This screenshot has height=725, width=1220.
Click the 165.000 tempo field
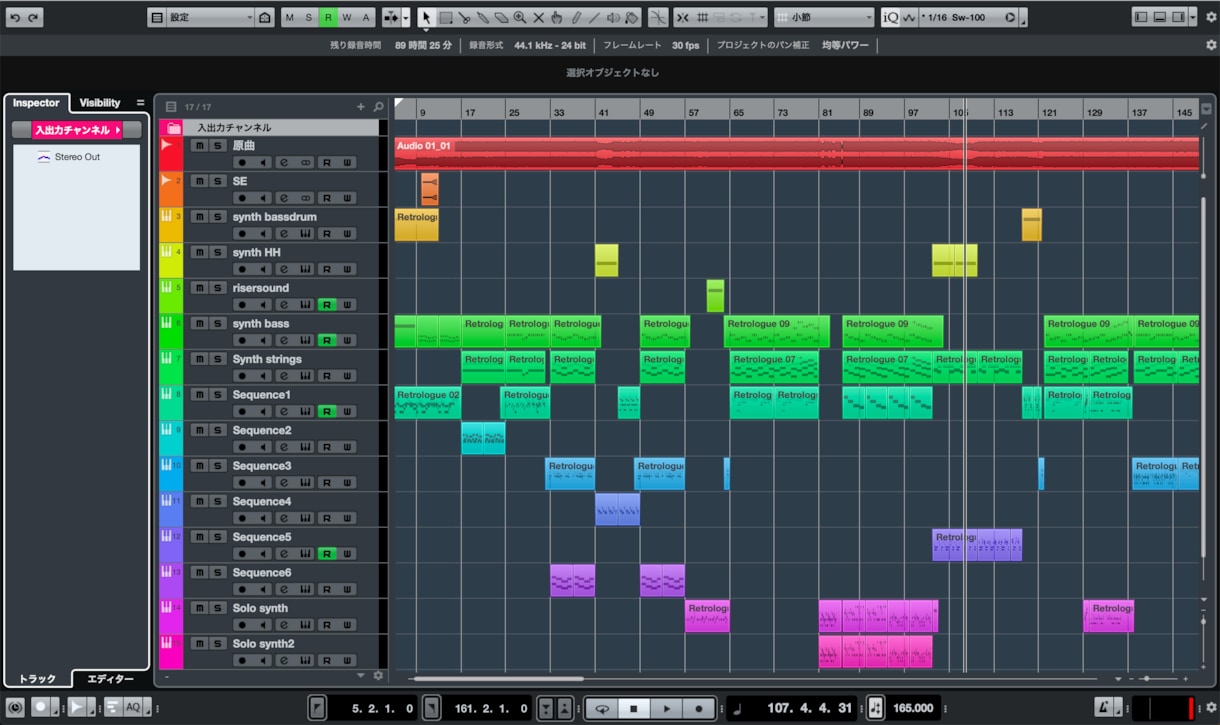pyautogui.click(x=913, y=708)
